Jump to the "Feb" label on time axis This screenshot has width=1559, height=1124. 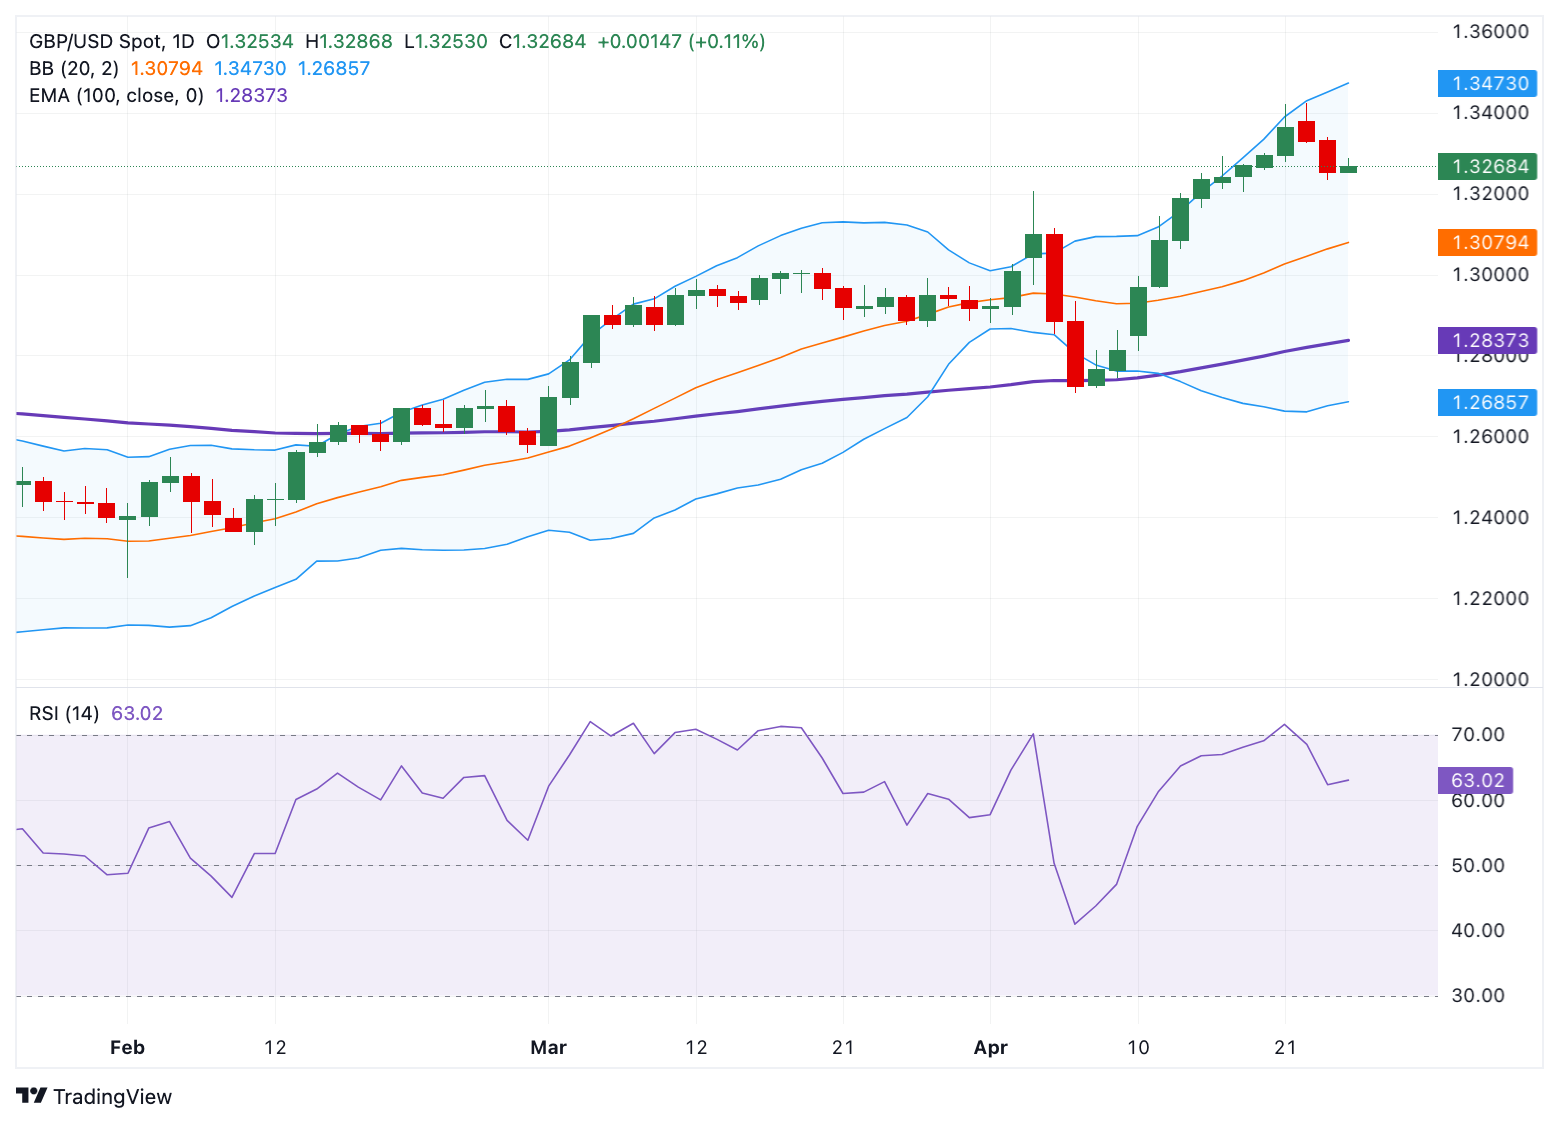tap(127, 1048)
